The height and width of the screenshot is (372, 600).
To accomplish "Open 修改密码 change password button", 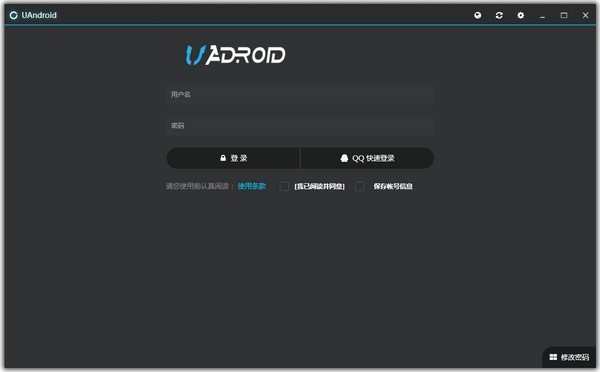I will (569, 357).
